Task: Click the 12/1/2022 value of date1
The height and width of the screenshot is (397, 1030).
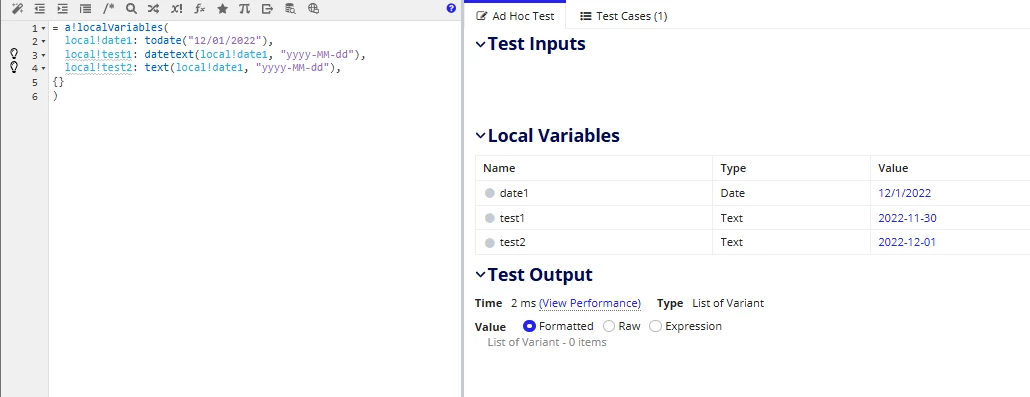Action: pos(905,193)
